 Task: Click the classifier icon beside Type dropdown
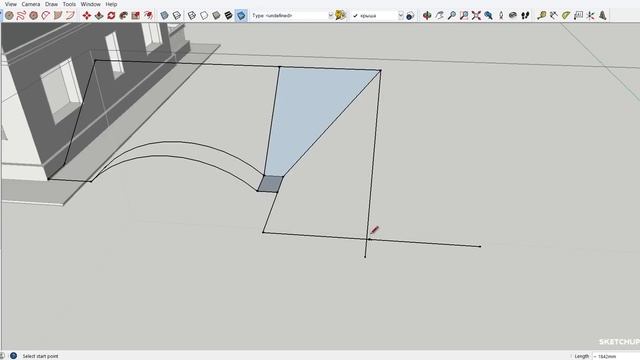340,16
